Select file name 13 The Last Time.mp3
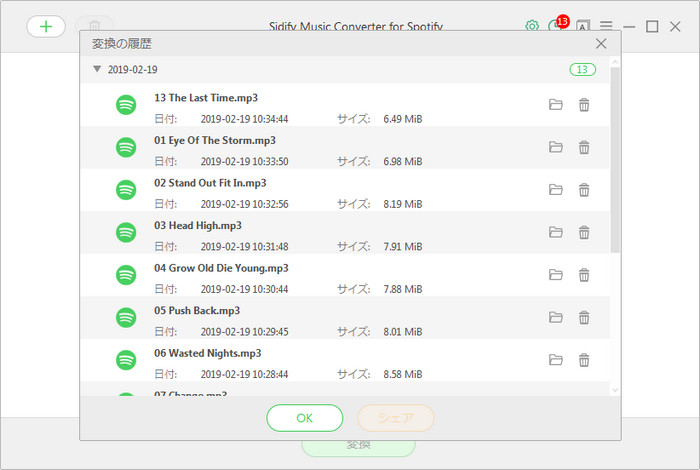 click(206, 98)
